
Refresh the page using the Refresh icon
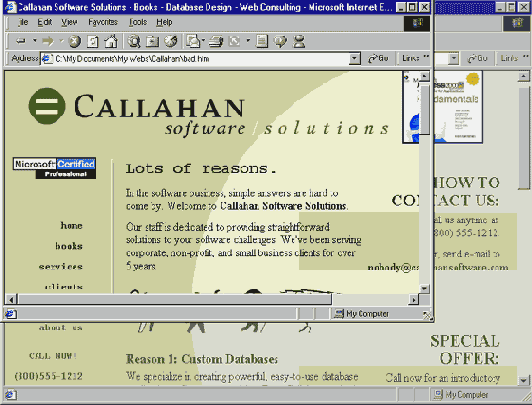point(93,41)
